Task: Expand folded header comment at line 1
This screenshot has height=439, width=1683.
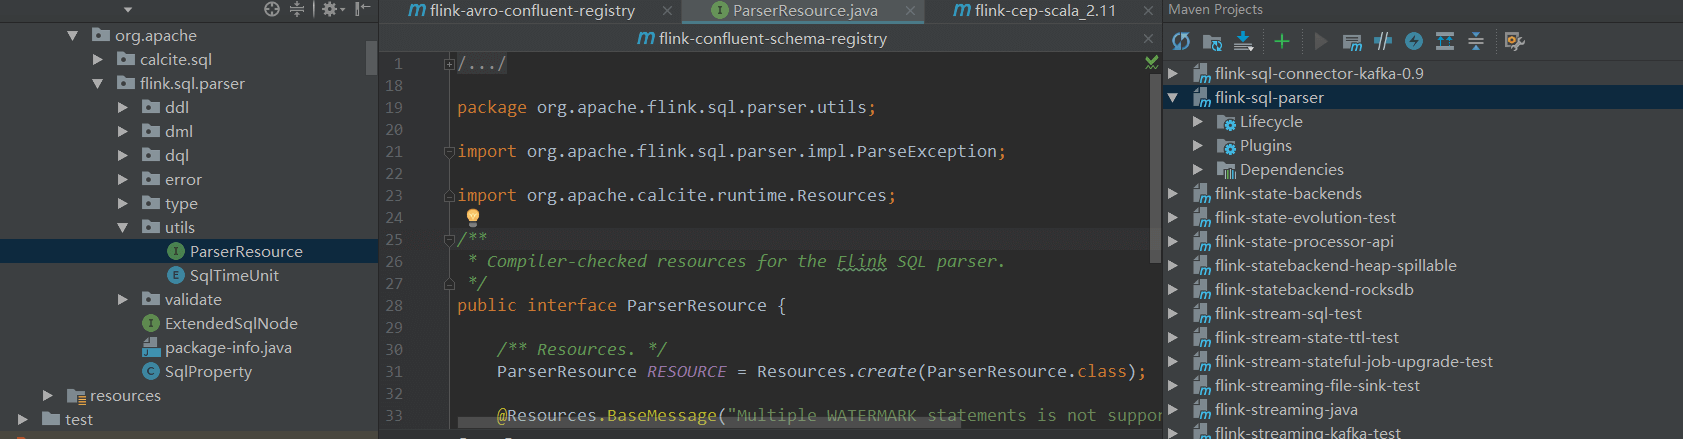Action: click(x=449, y=64)
